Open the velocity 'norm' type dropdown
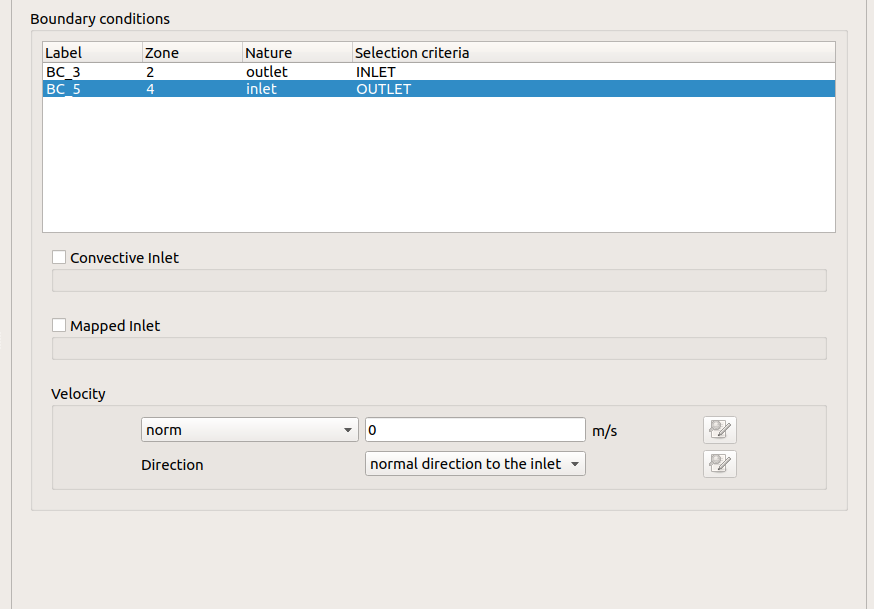Viewport: 874px width, 609px height. [249, 430]
